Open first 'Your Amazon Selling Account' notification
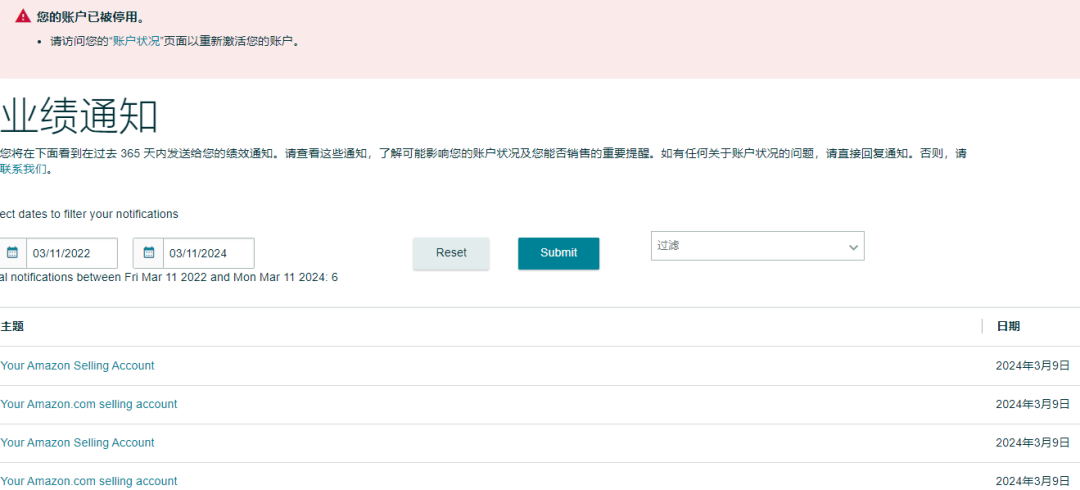The height and width of the screenshot is (490, 1080). 77,366
